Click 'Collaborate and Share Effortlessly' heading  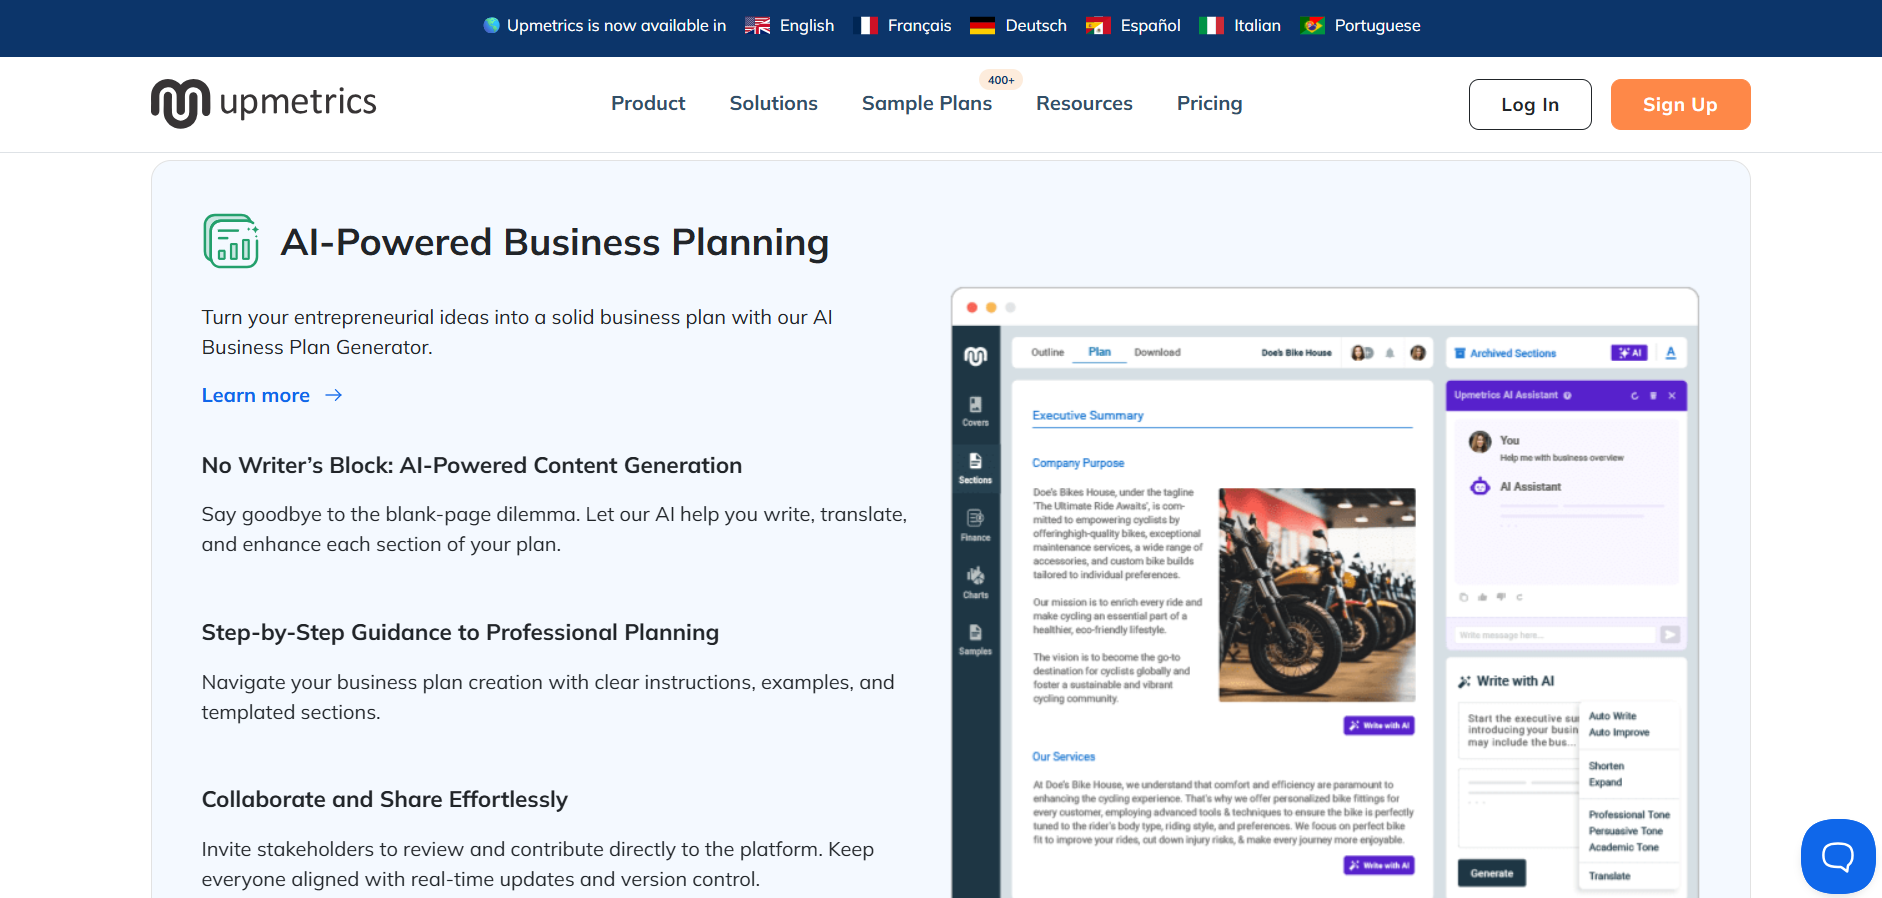(x=385, y=799)
